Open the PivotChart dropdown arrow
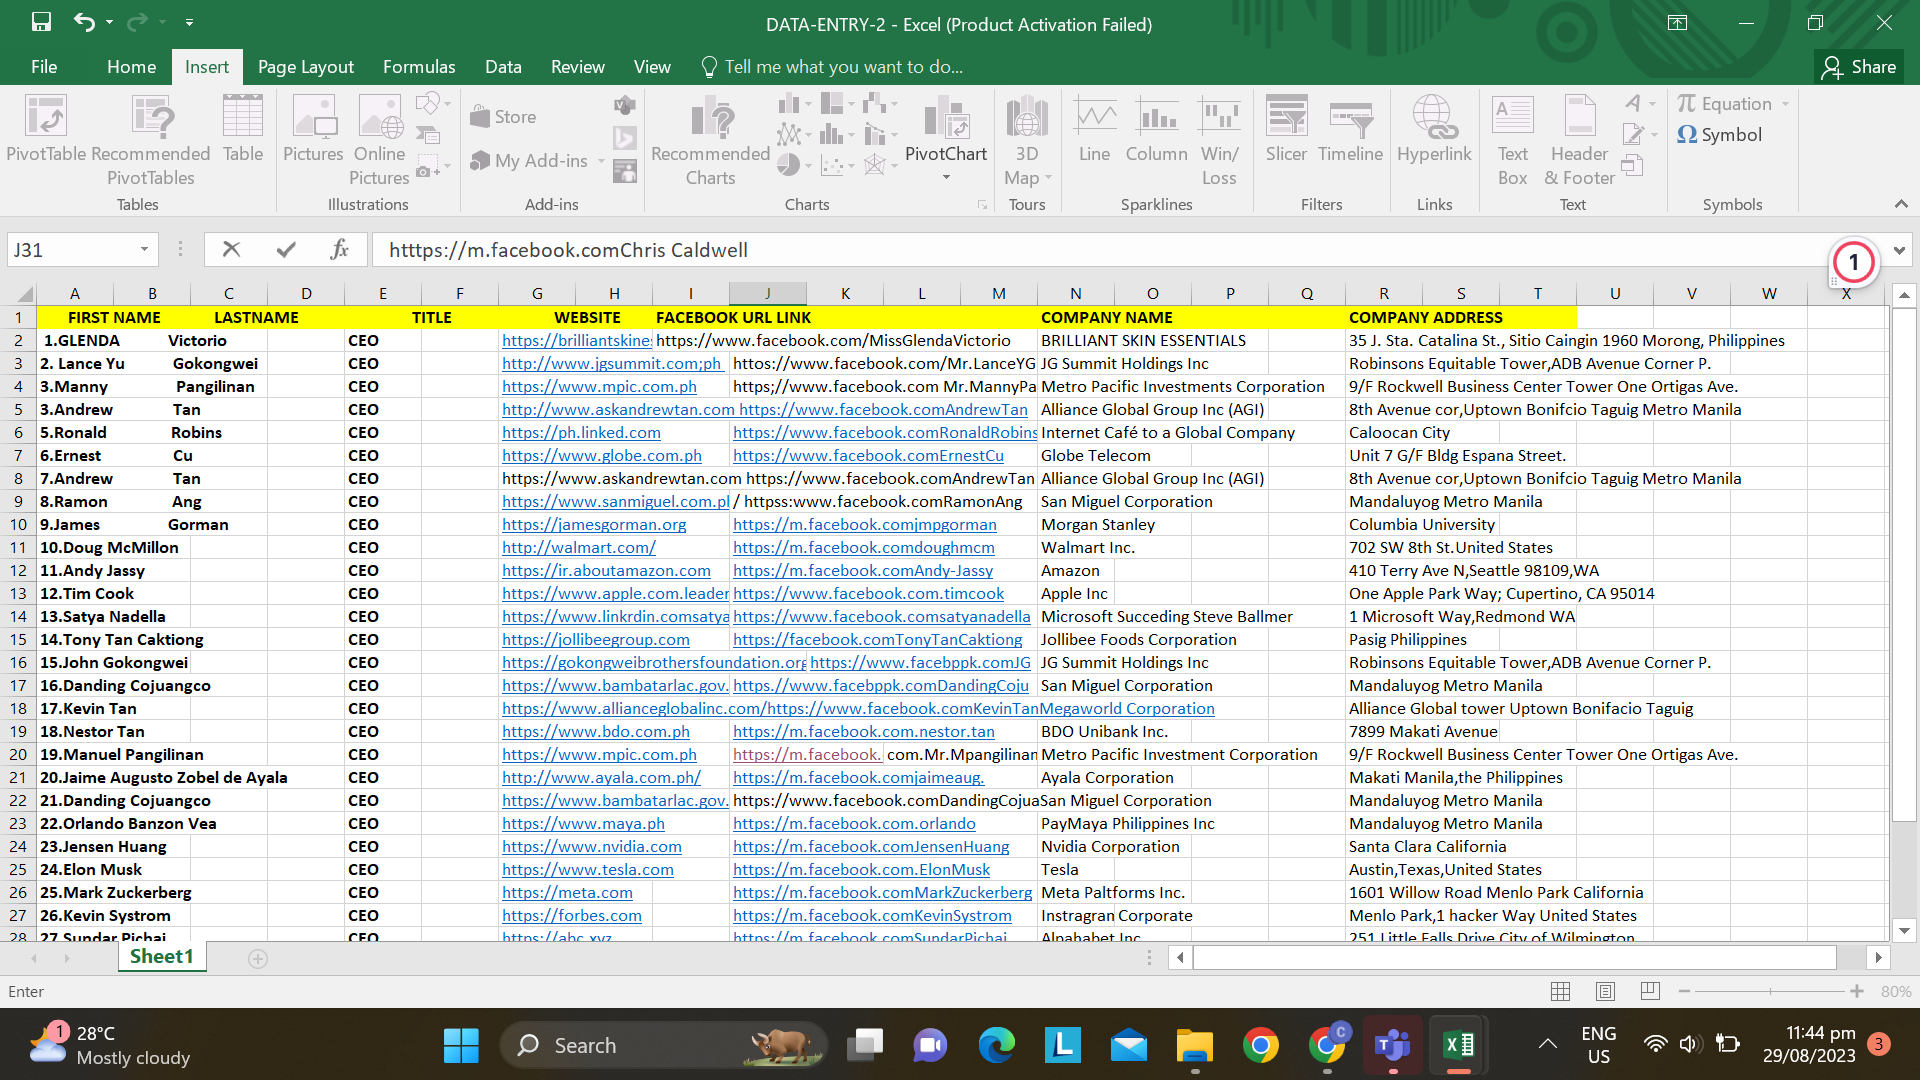This screenshot has width=1920, height=1080. pyautogui.click(x=946, y=178)
